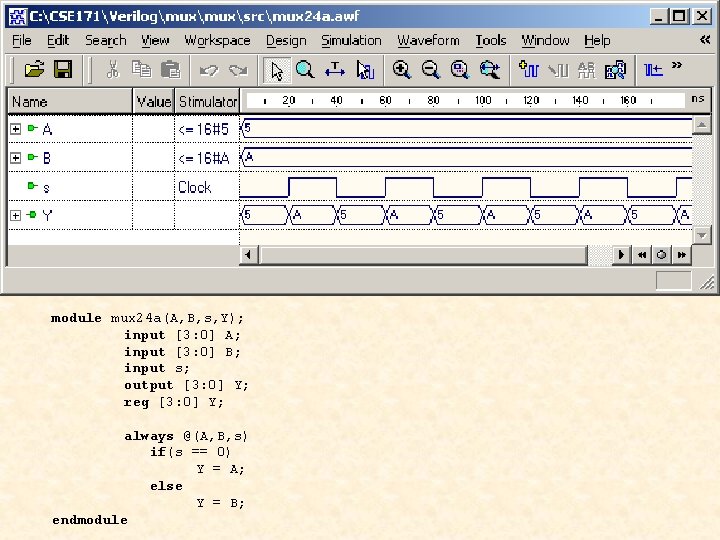This screenshot has height=540, width=720.
Task: Open the Simulation menu
Action: (x=351, y=40)
